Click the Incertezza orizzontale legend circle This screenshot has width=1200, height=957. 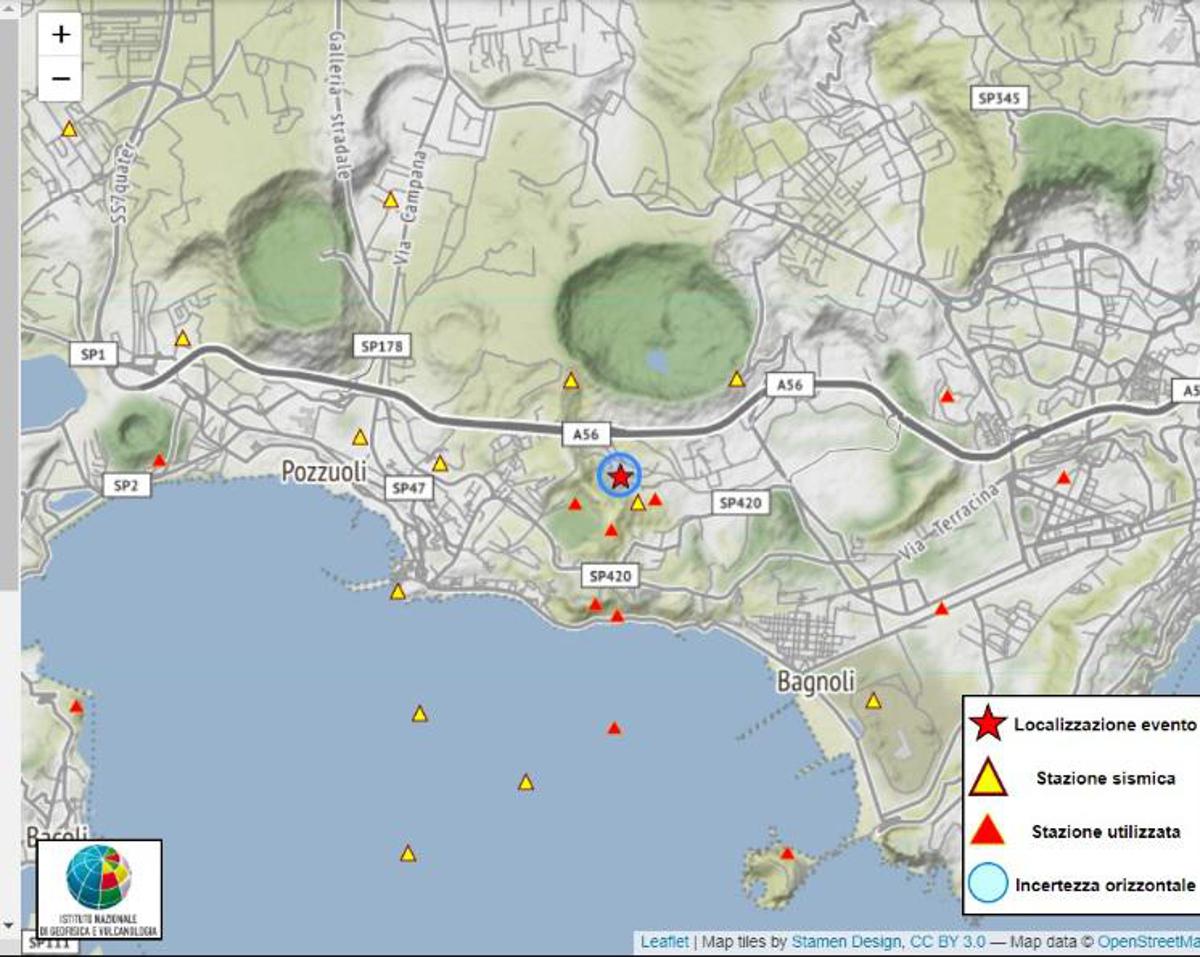click(x=988, y=884)
